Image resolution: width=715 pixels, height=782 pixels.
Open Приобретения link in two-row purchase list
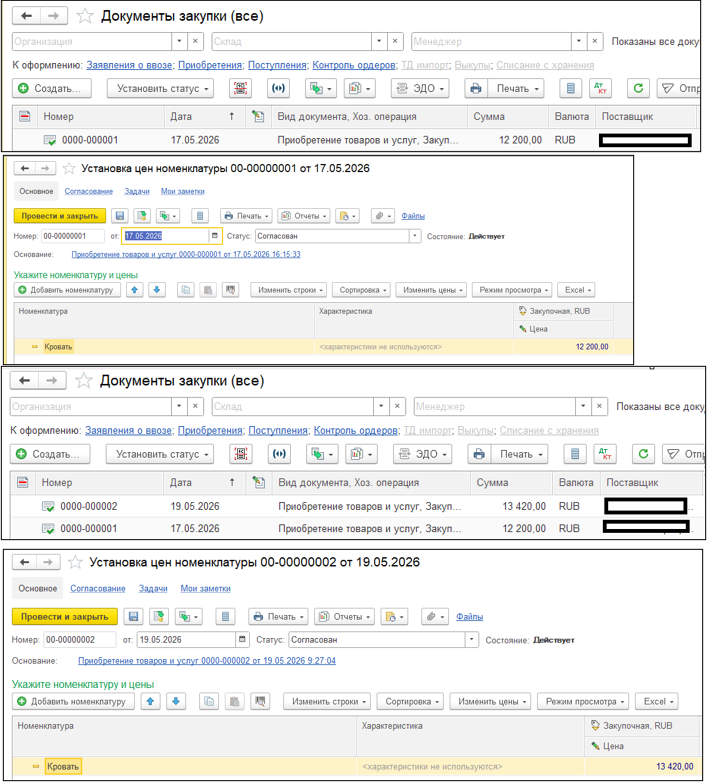[210, 430]
